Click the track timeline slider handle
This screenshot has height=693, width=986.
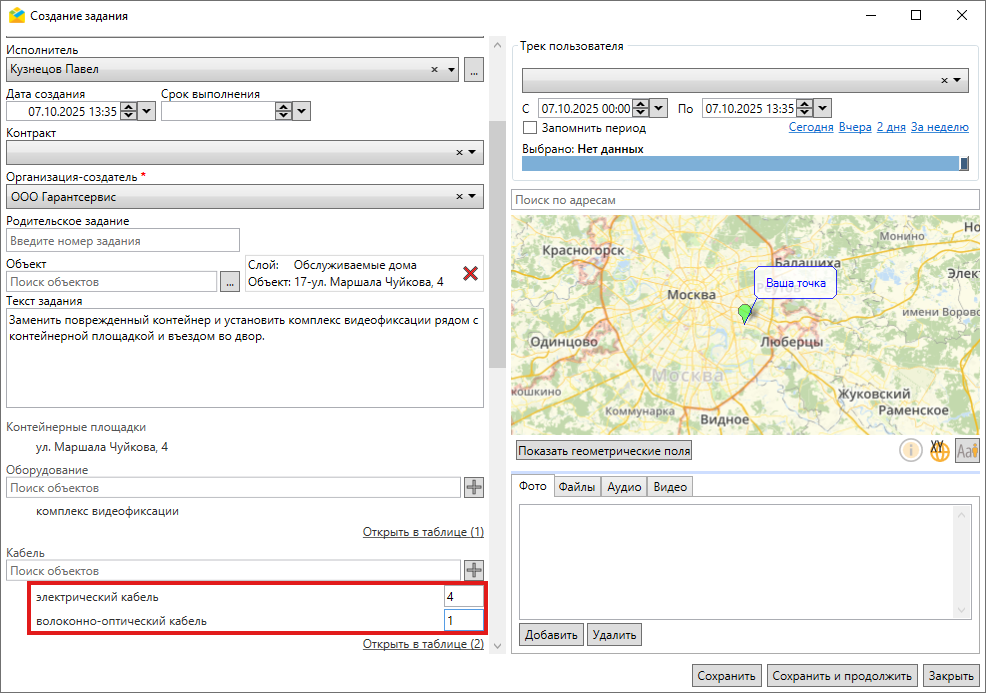click(964, 164)
